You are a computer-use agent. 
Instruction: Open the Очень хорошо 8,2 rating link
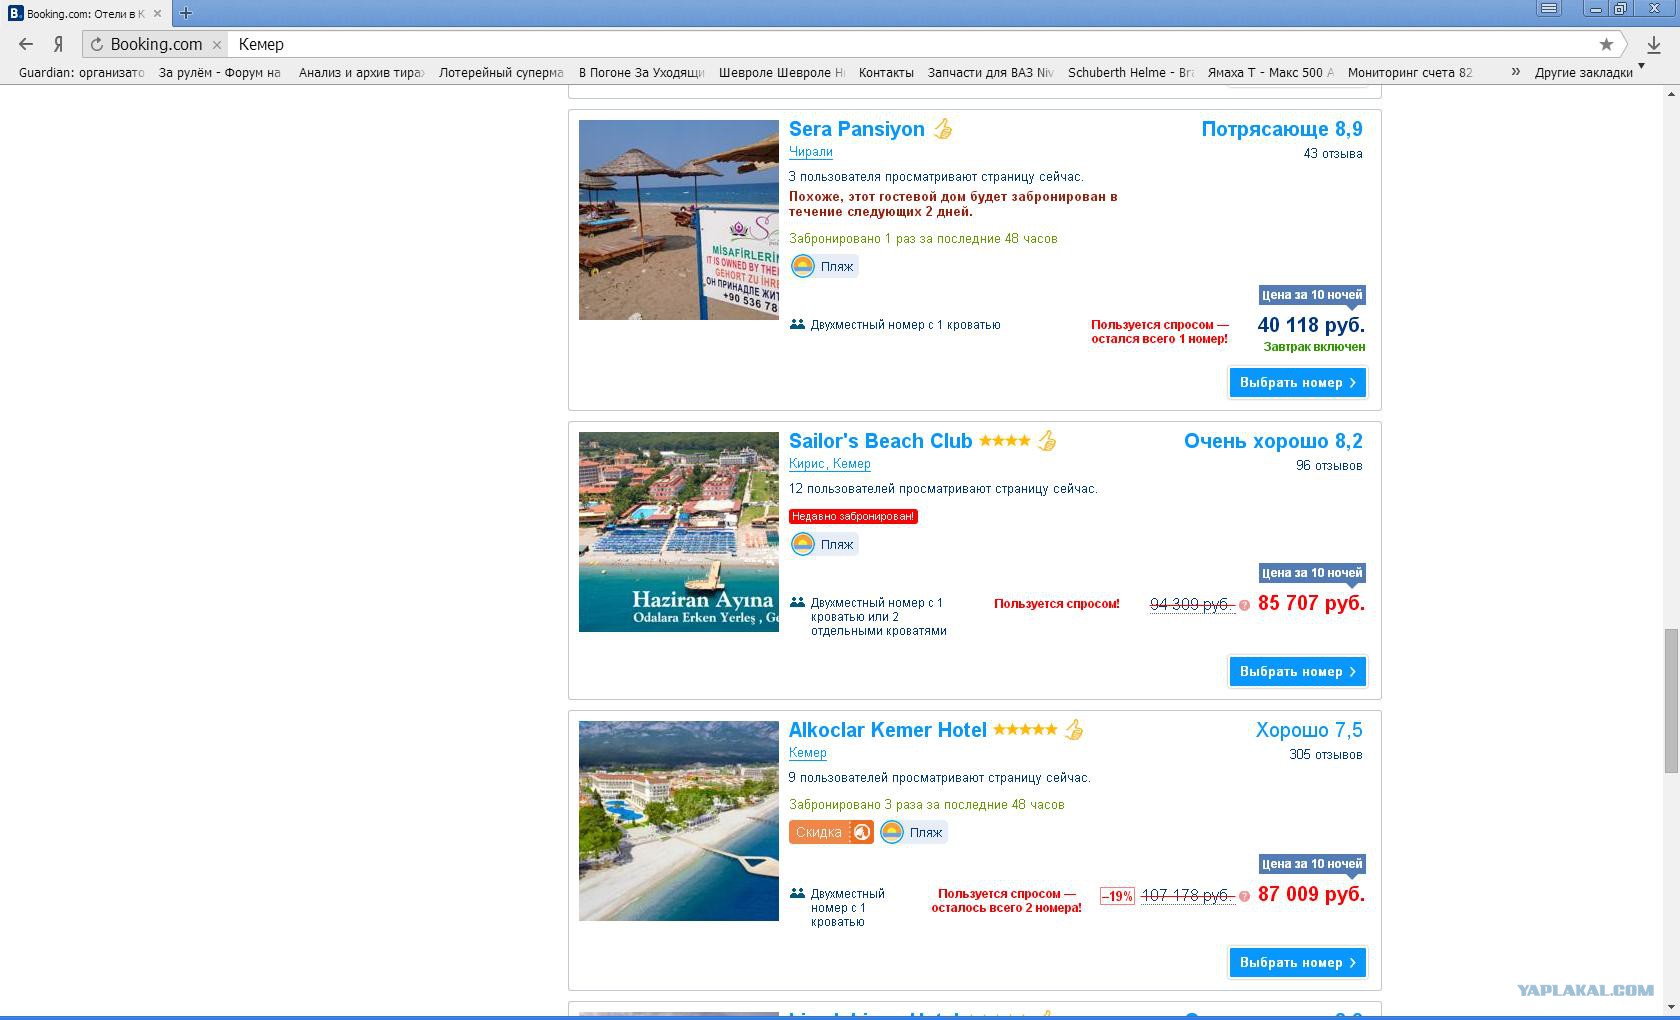click(x=1273, y=441)
